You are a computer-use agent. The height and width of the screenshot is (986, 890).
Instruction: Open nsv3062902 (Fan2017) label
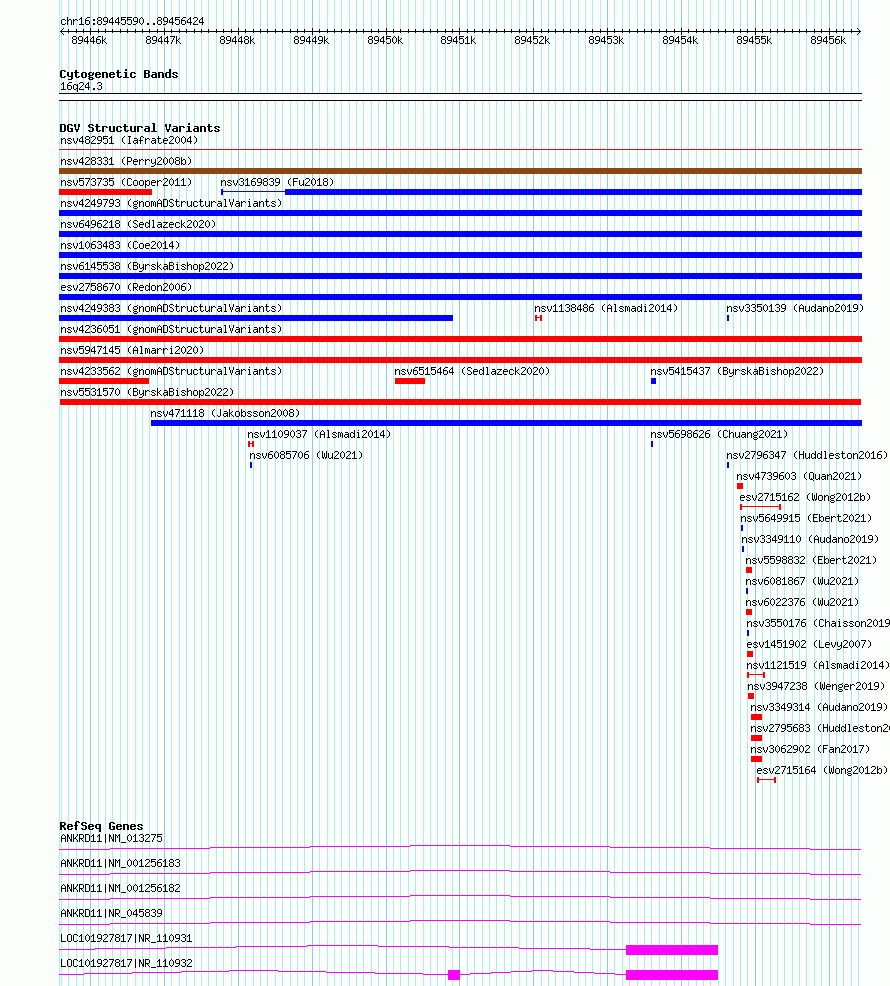pos(810,749)
